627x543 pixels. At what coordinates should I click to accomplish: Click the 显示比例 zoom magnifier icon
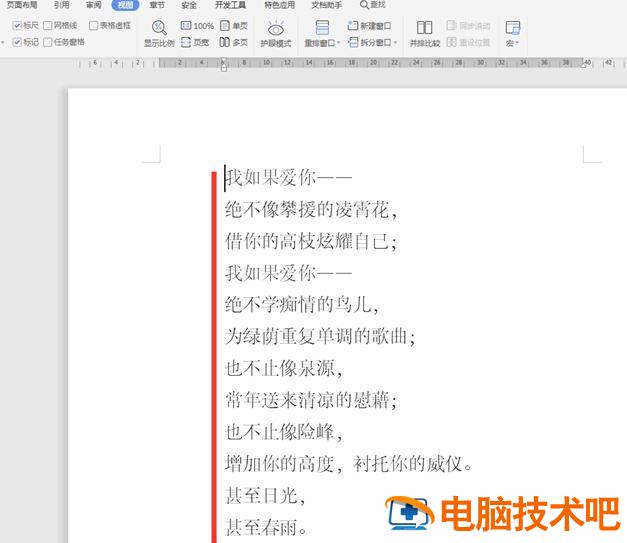[x=158, y=28]
